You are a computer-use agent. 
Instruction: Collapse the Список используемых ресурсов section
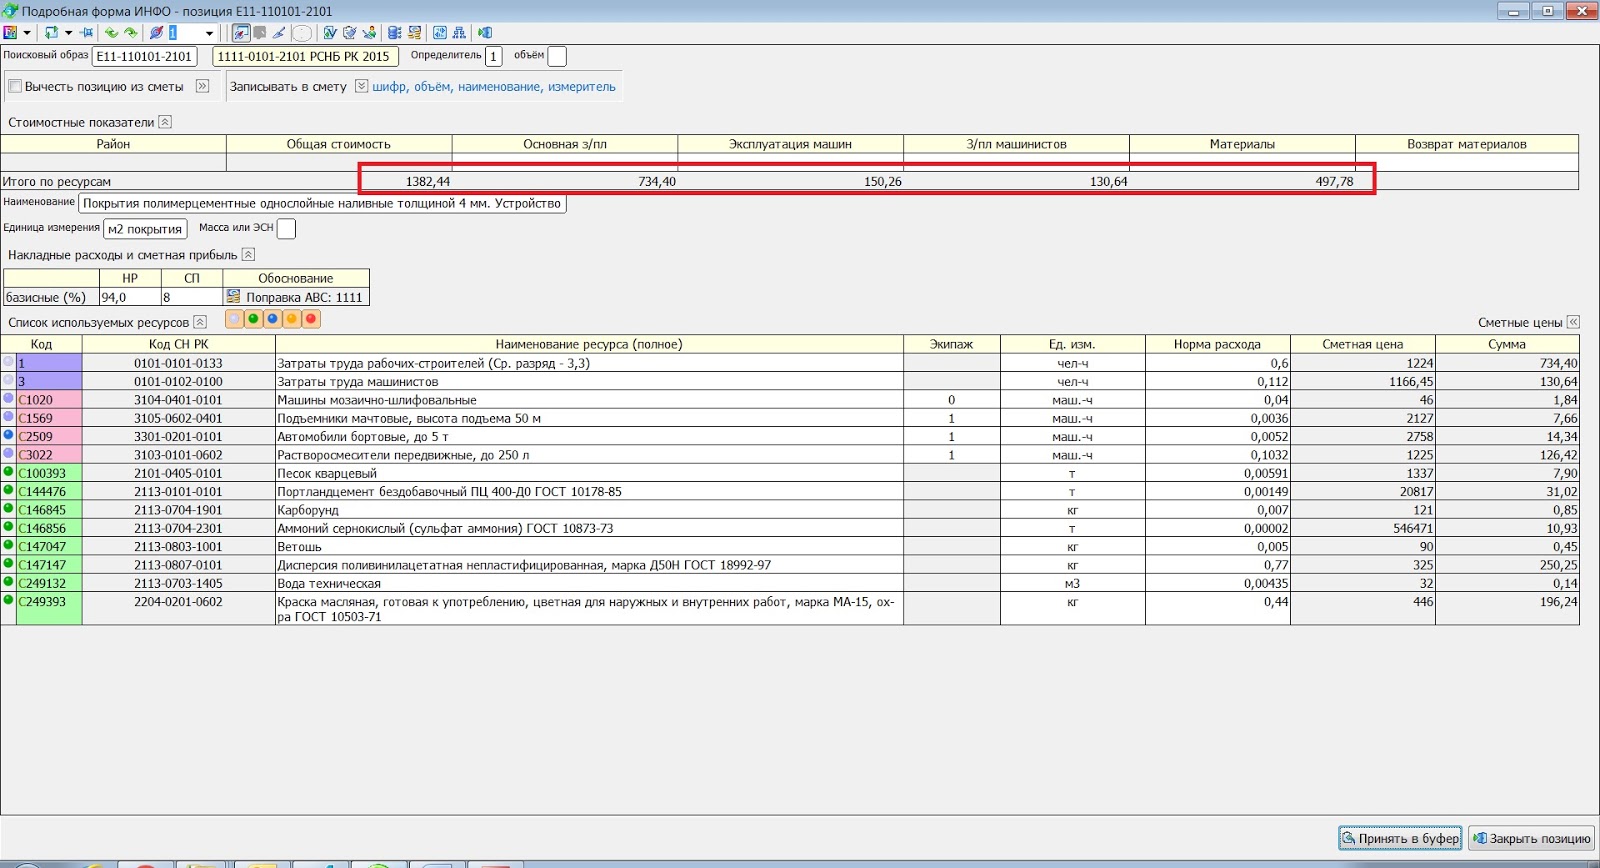(x=200, y=322)
